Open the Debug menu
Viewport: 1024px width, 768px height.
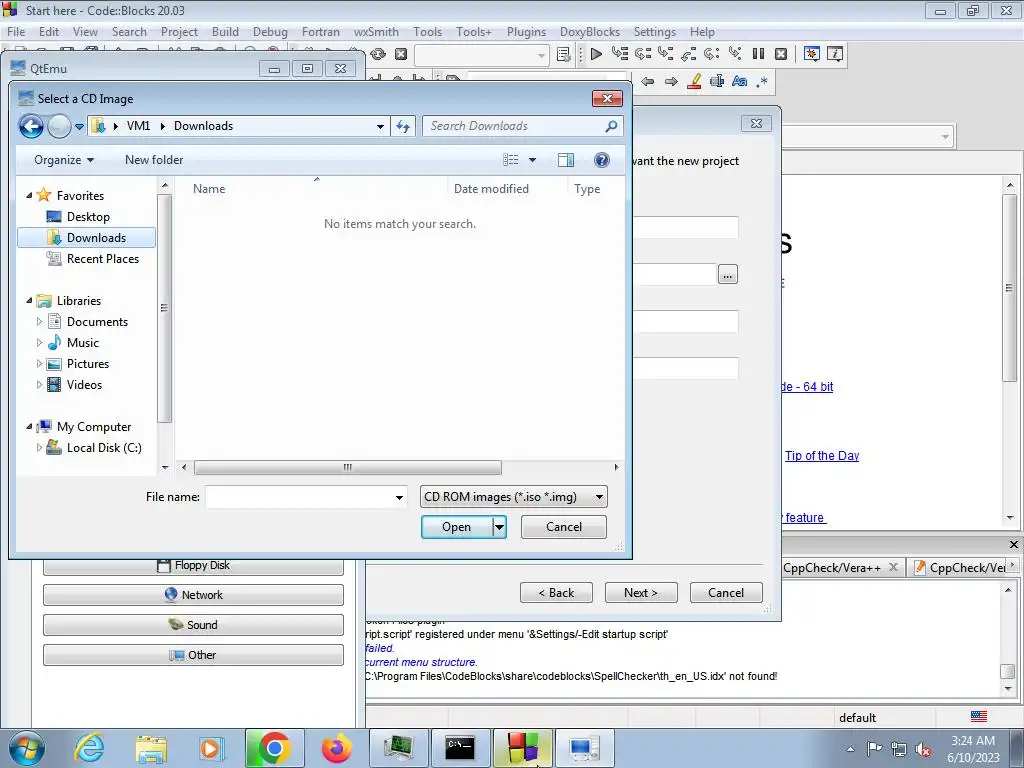pyautogui.click(x=270, y=31)
